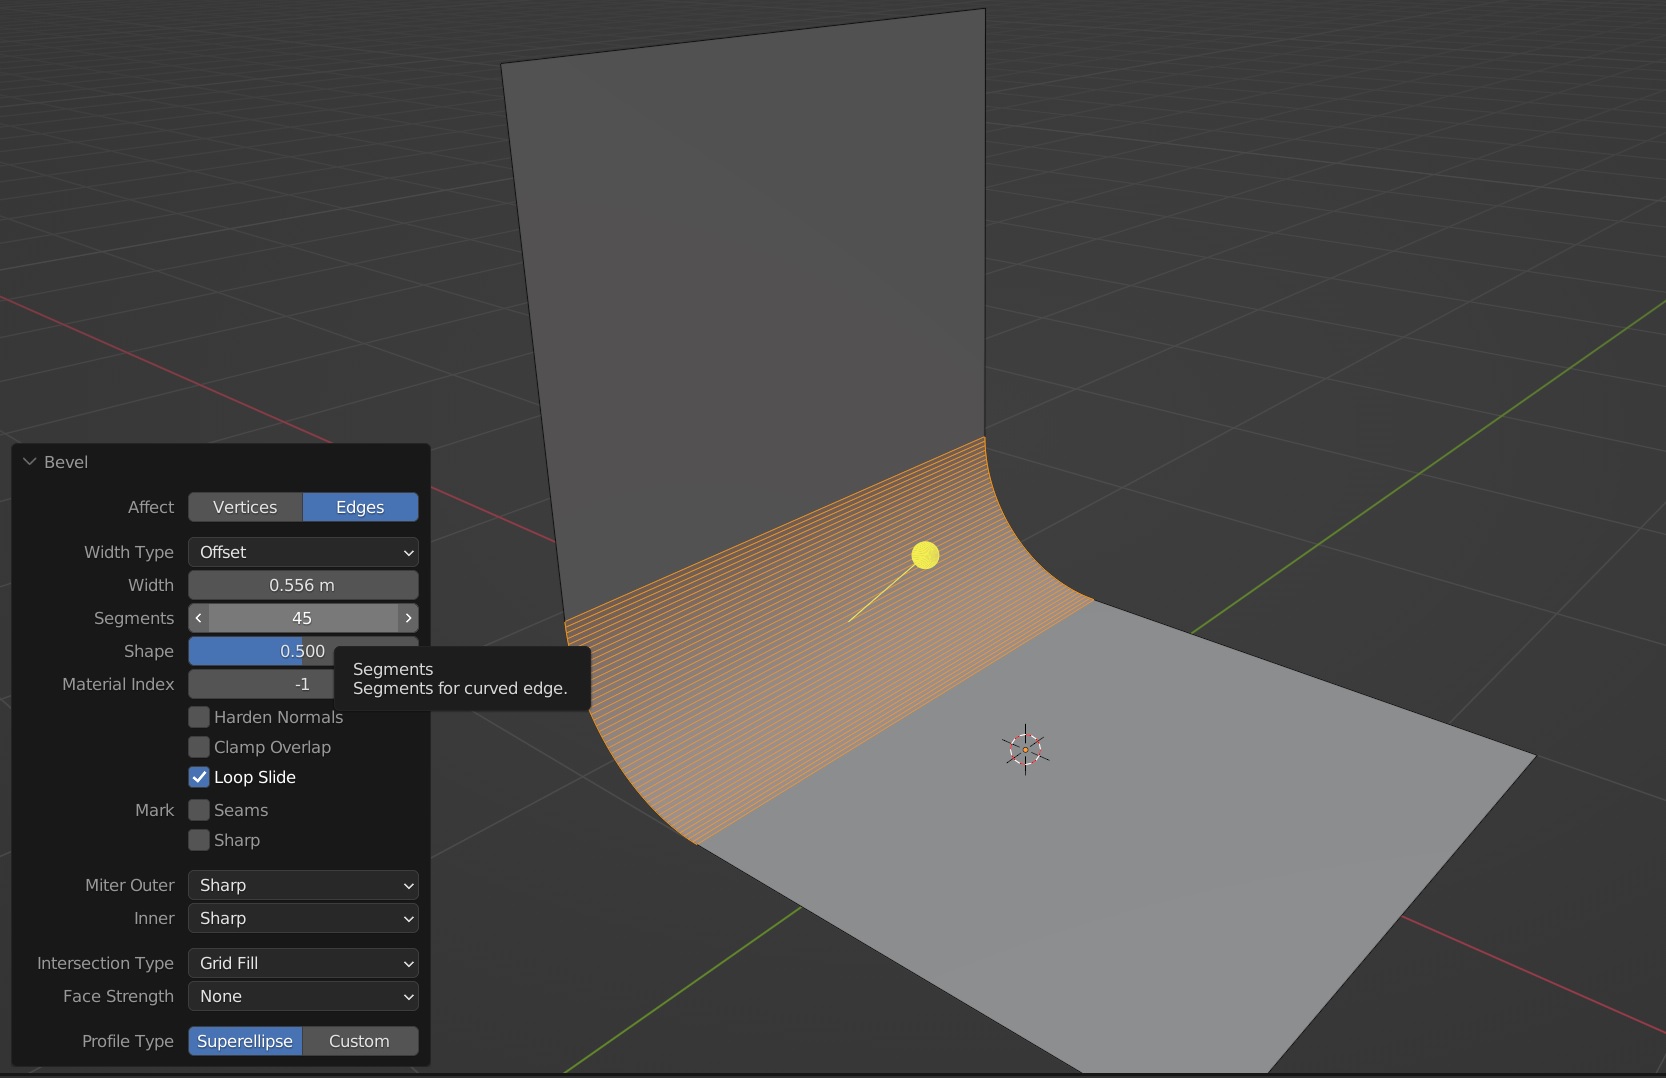This screenshot has width=1666, height=1078.
Task: Enable the Mark Sharp checkbox
Action: 199,840
